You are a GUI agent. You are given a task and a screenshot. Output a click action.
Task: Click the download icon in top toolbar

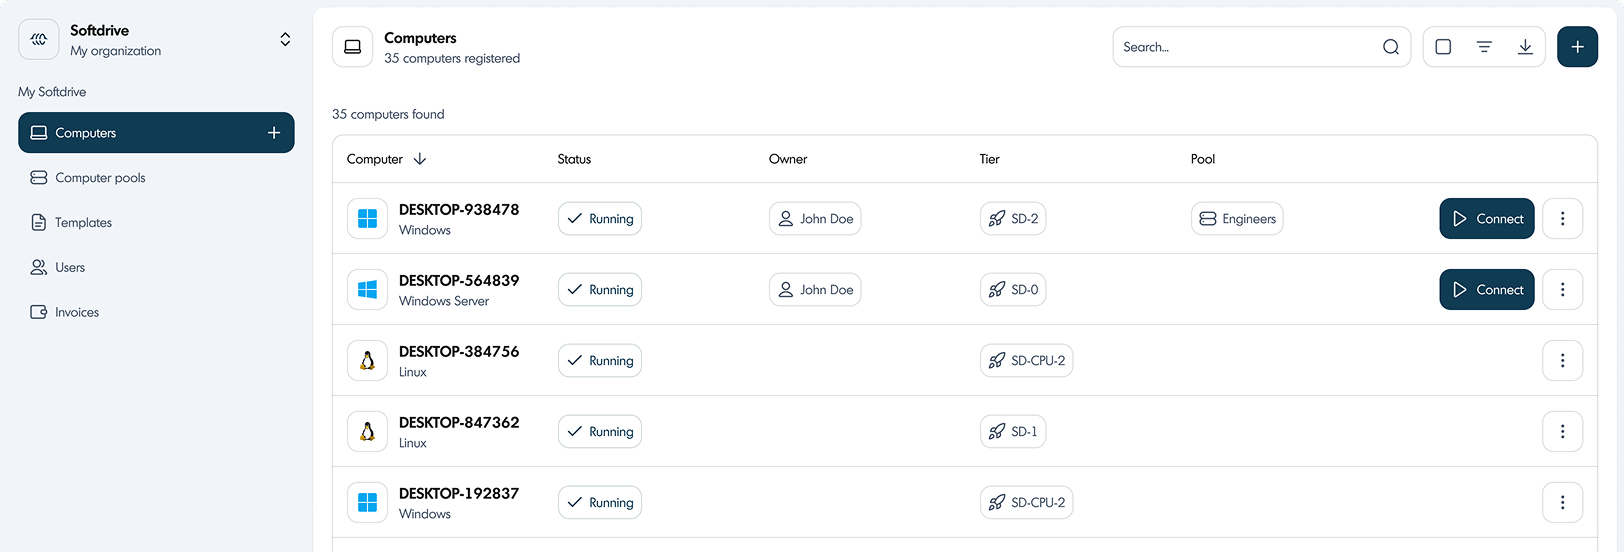point(1525,47)
